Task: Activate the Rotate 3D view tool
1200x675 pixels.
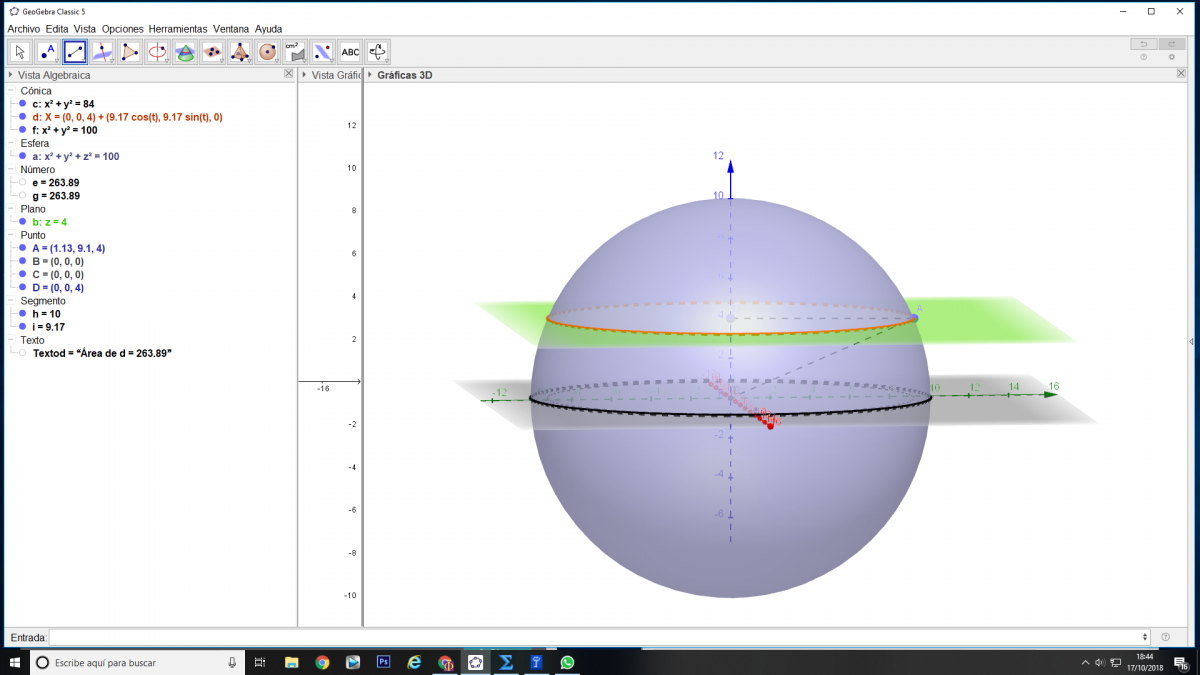Action: coord(377,52)
